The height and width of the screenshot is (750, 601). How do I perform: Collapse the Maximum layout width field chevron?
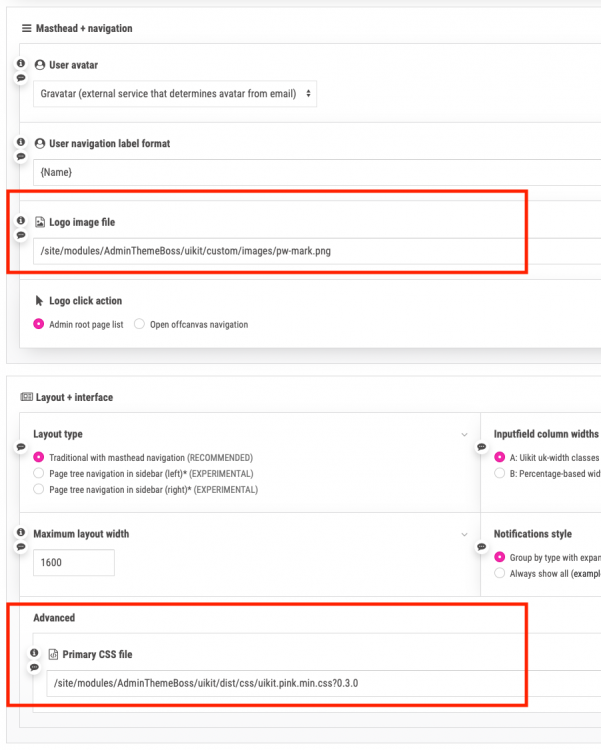point(464,535)
